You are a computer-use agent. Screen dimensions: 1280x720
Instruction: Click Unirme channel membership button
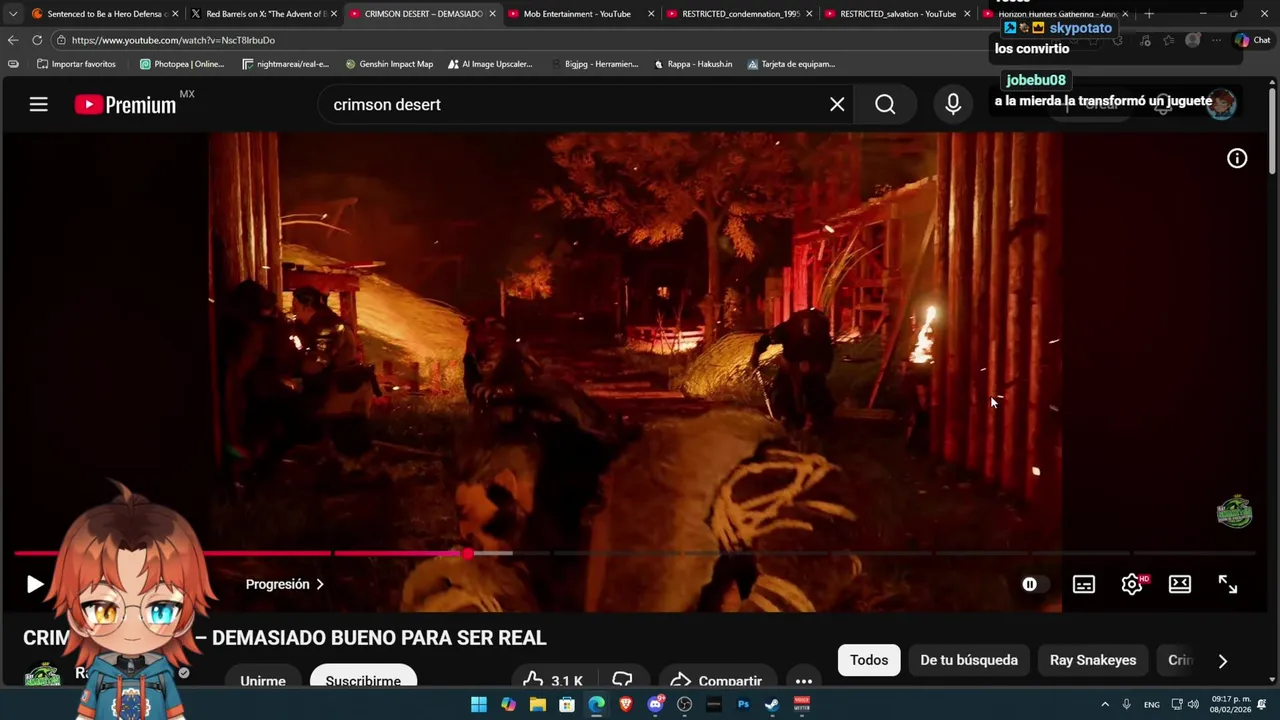(x=263, y=675)
